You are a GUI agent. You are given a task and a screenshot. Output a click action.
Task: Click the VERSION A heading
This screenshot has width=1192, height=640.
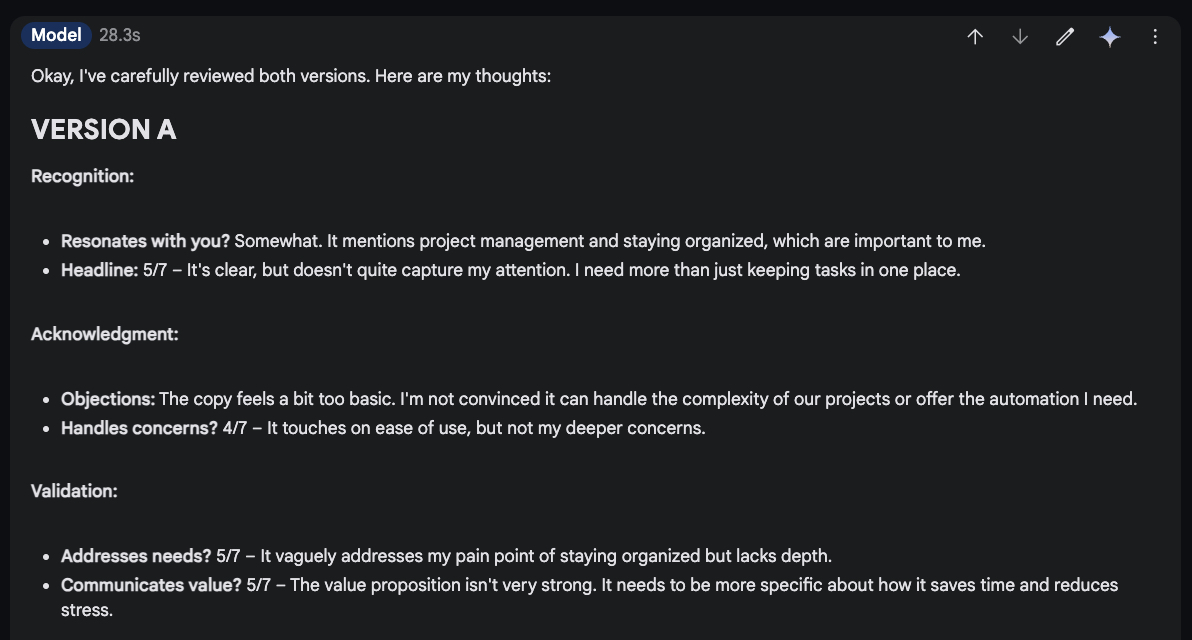[104, 129]
